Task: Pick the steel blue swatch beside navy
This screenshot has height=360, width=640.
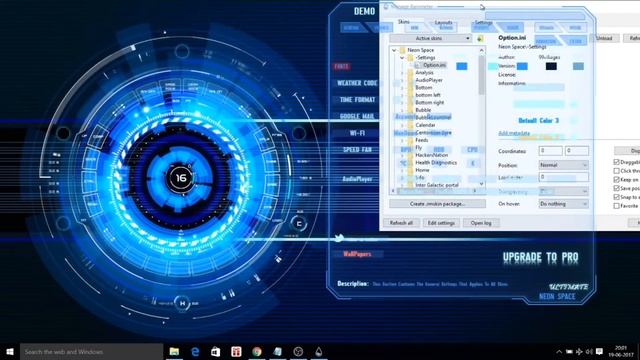Action: coord(578,66)
